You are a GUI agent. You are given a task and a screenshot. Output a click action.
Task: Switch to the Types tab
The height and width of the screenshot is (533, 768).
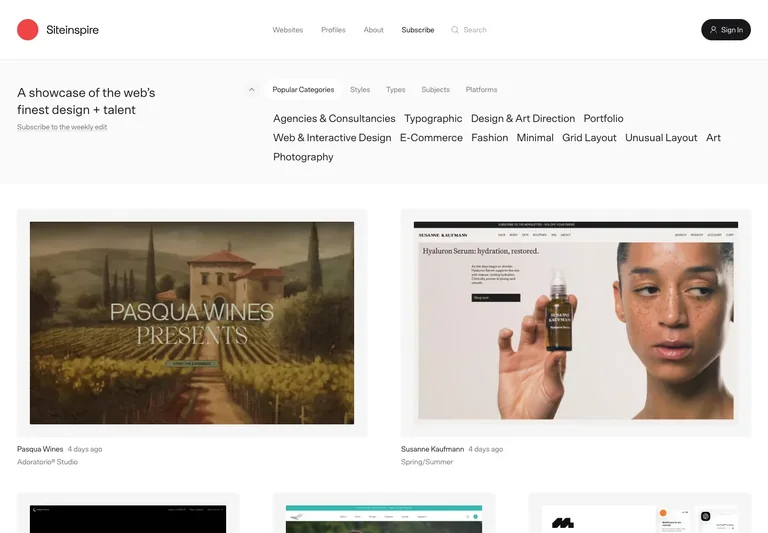395,90
